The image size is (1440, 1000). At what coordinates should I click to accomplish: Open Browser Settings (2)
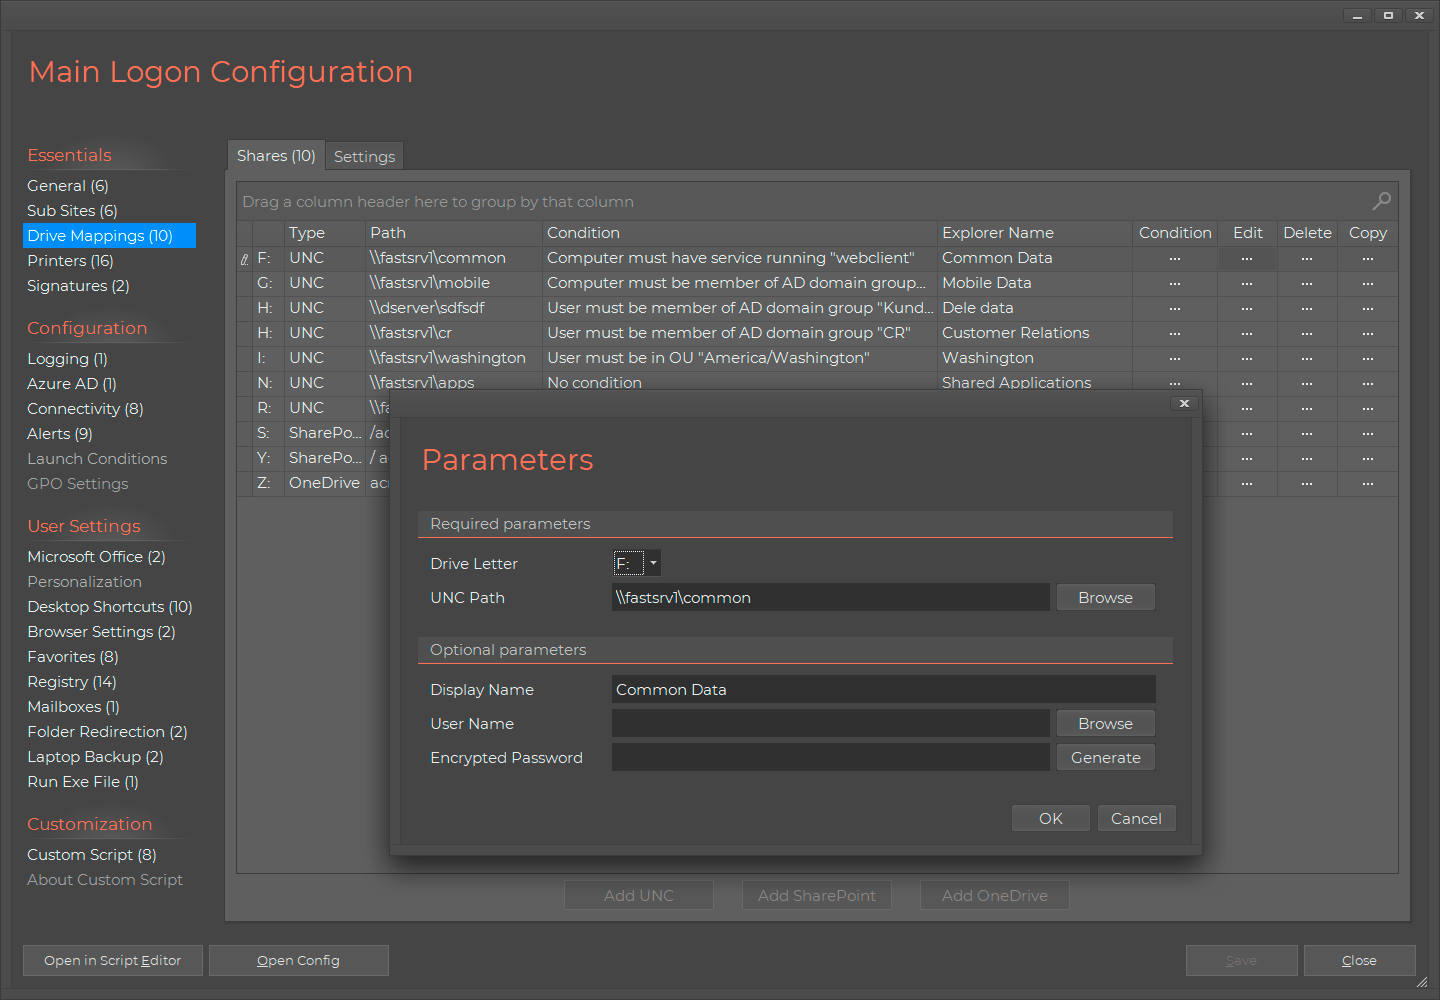[x=101, y=631]
